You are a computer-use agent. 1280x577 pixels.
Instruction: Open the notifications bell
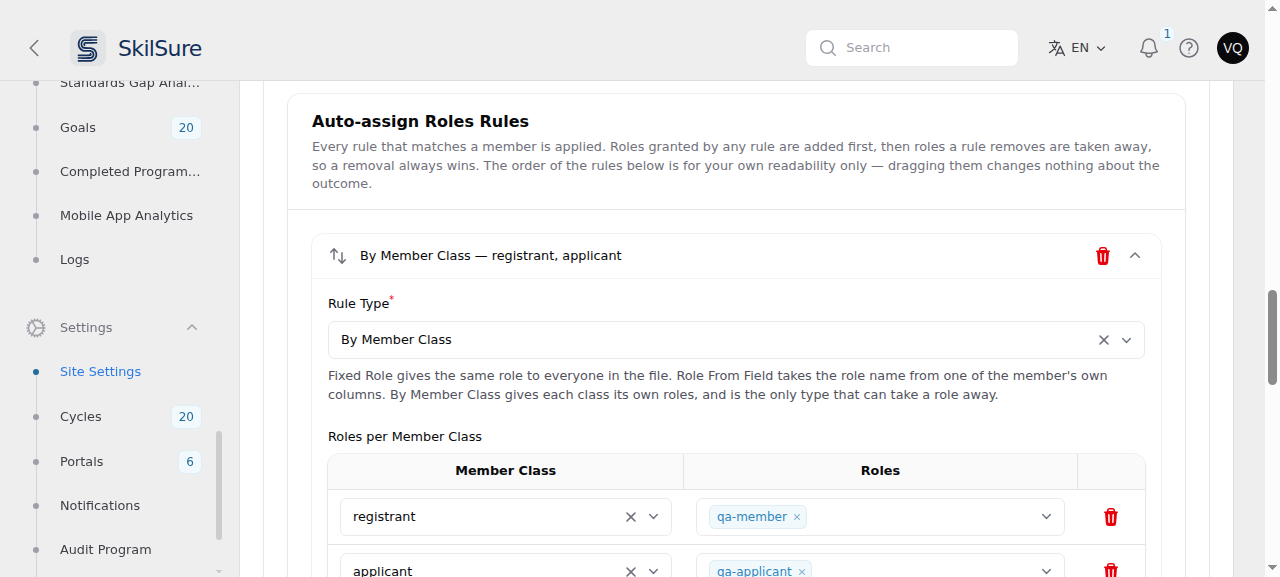tap(1149, 48)
